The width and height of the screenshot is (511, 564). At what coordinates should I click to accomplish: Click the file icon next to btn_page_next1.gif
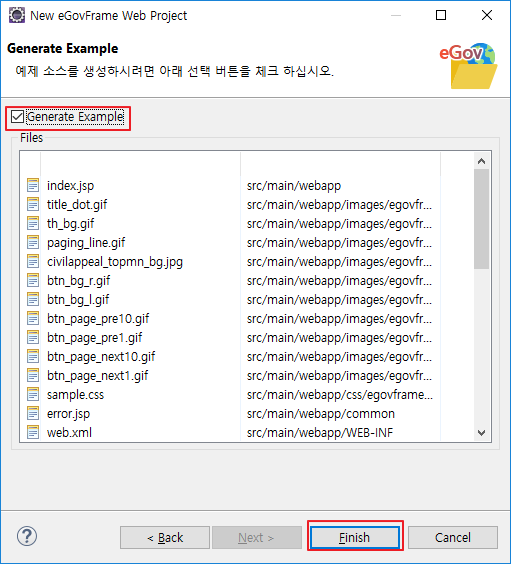click(x=33, y=376)
